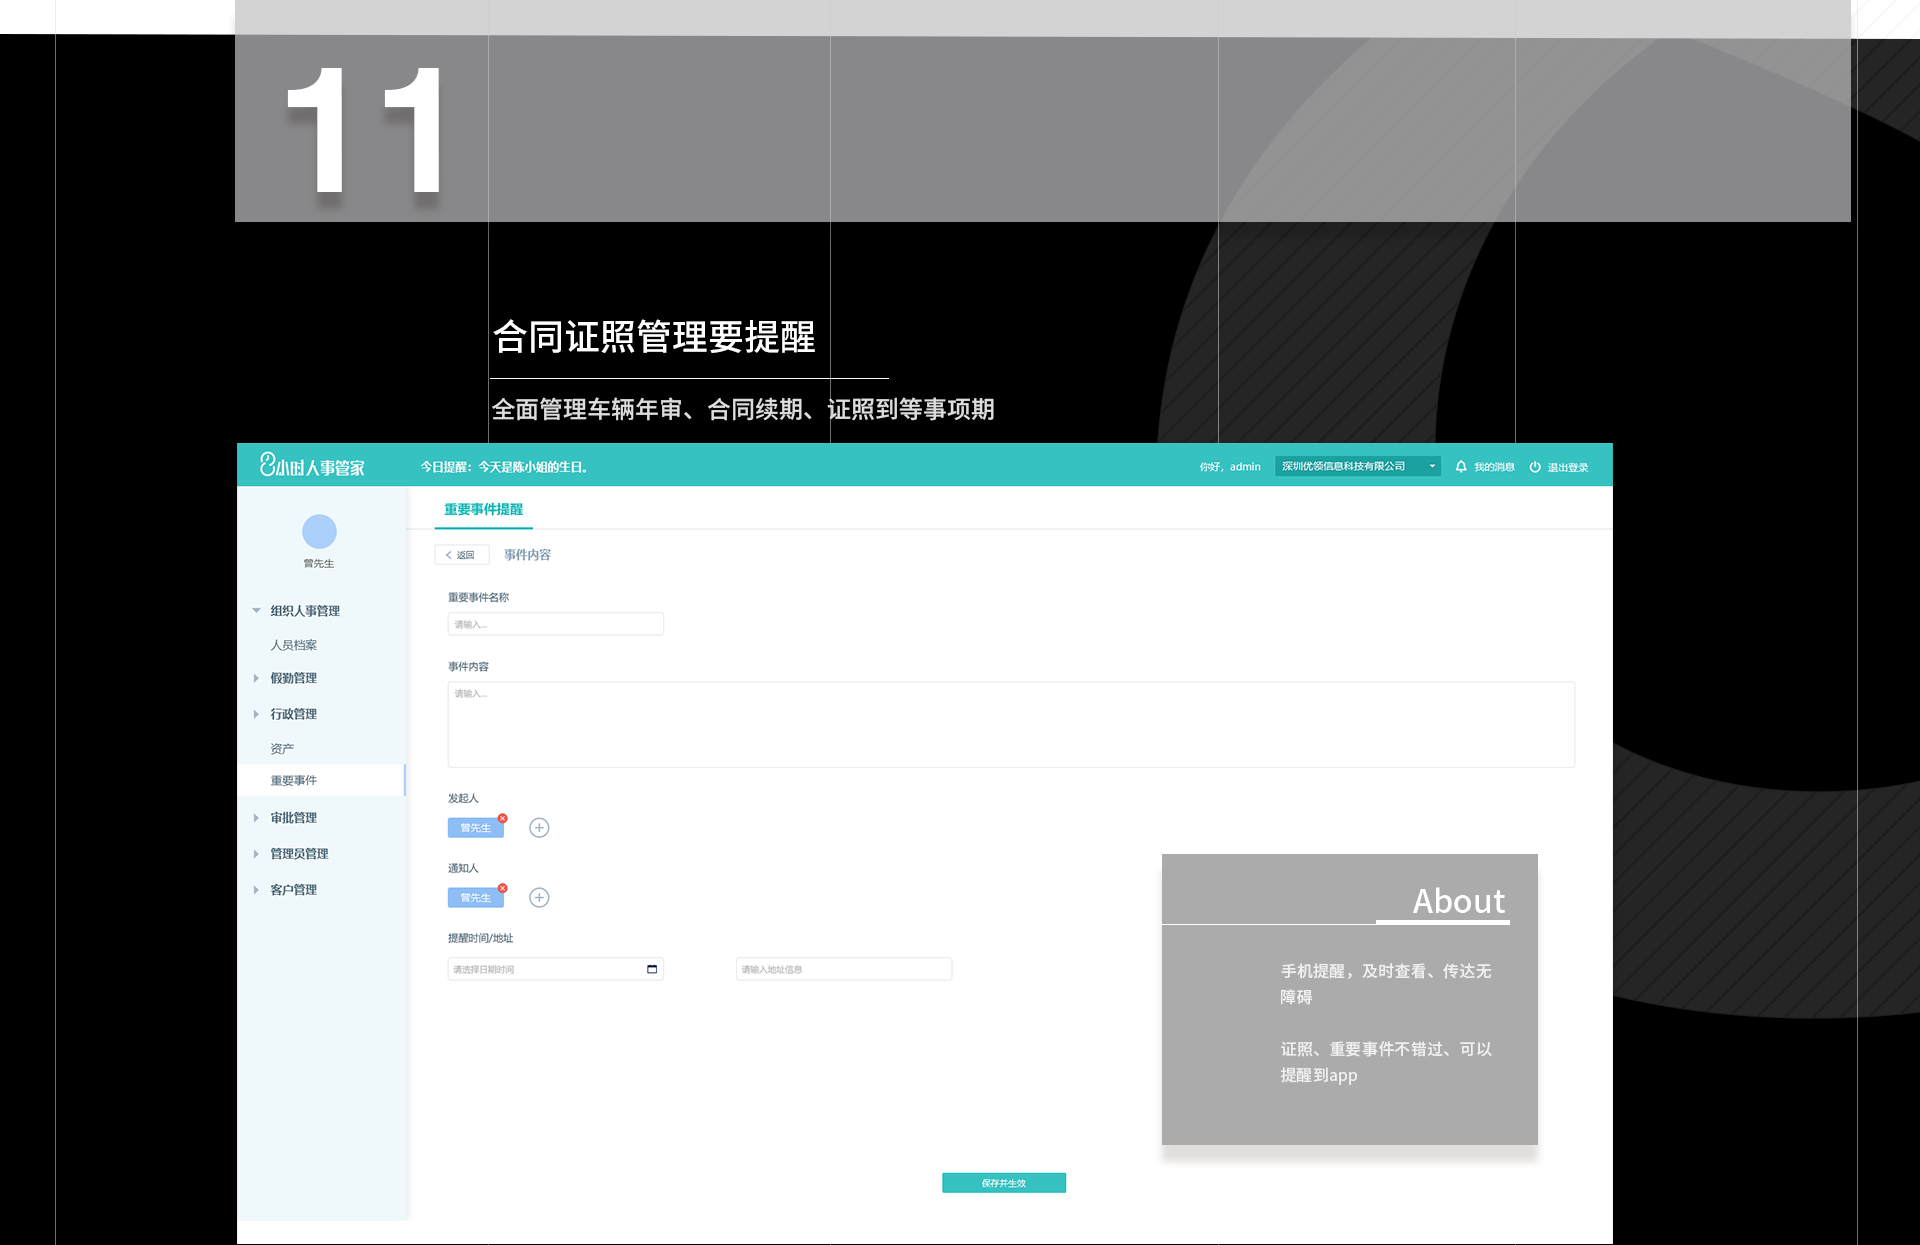Click the plus icon under 通知人
The image size is (1920, 1245).
539,898
